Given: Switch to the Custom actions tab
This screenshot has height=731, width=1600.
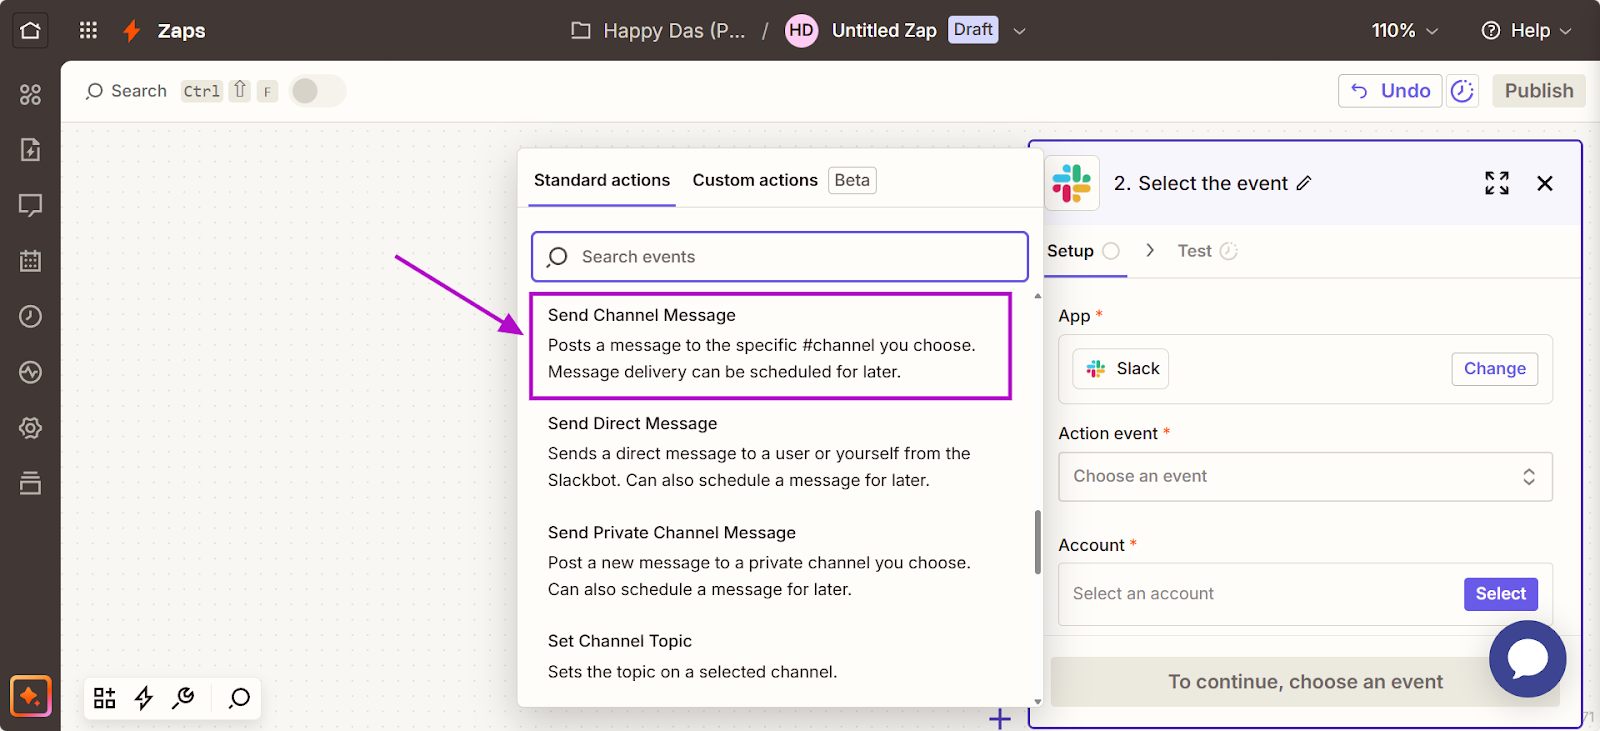Looking at the screenshot, I should coord(755,180).
